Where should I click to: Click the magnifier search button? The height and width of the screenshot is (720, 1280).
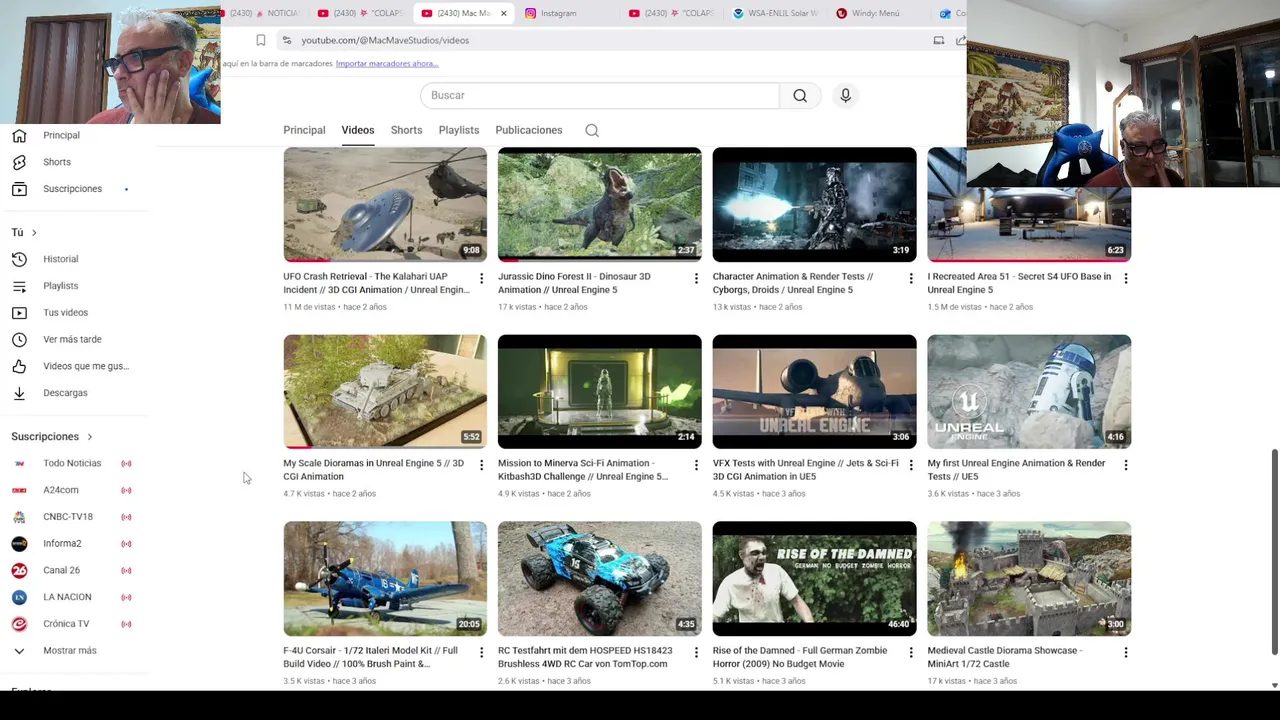(x=800, y=95)
